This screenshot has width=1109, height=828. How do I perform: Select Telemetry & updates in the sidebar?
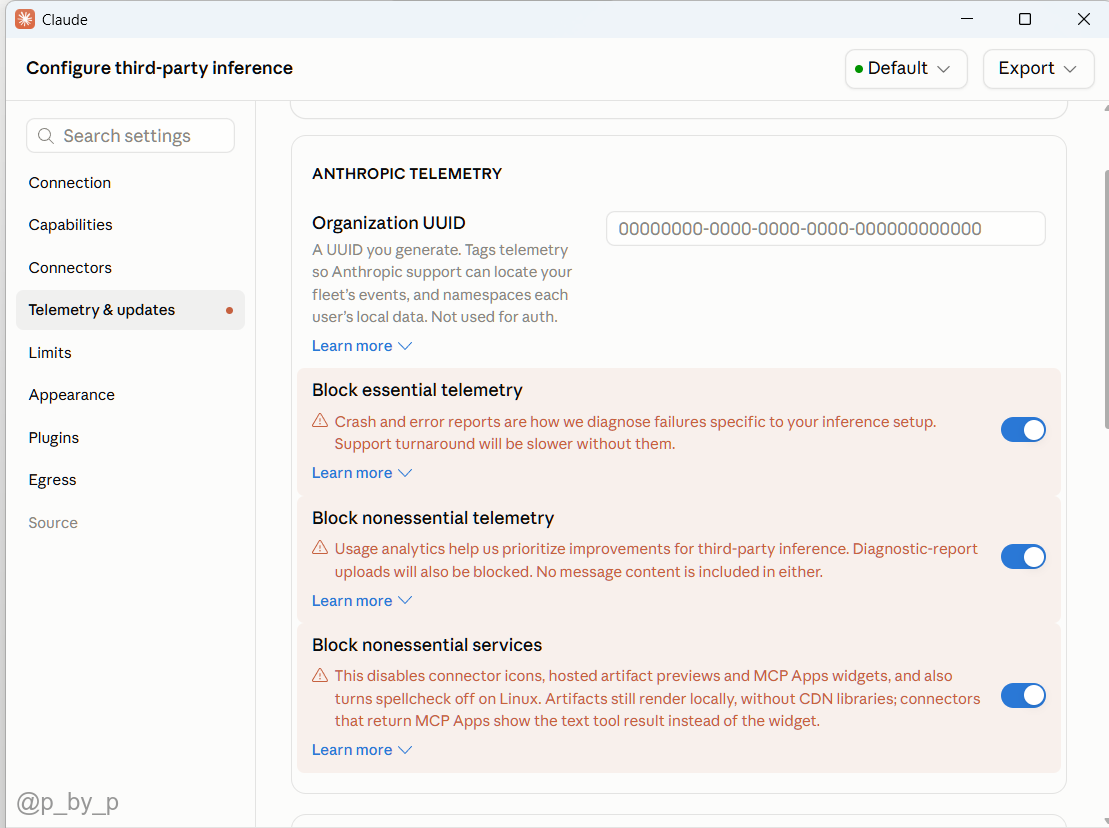tap(130, 310)
